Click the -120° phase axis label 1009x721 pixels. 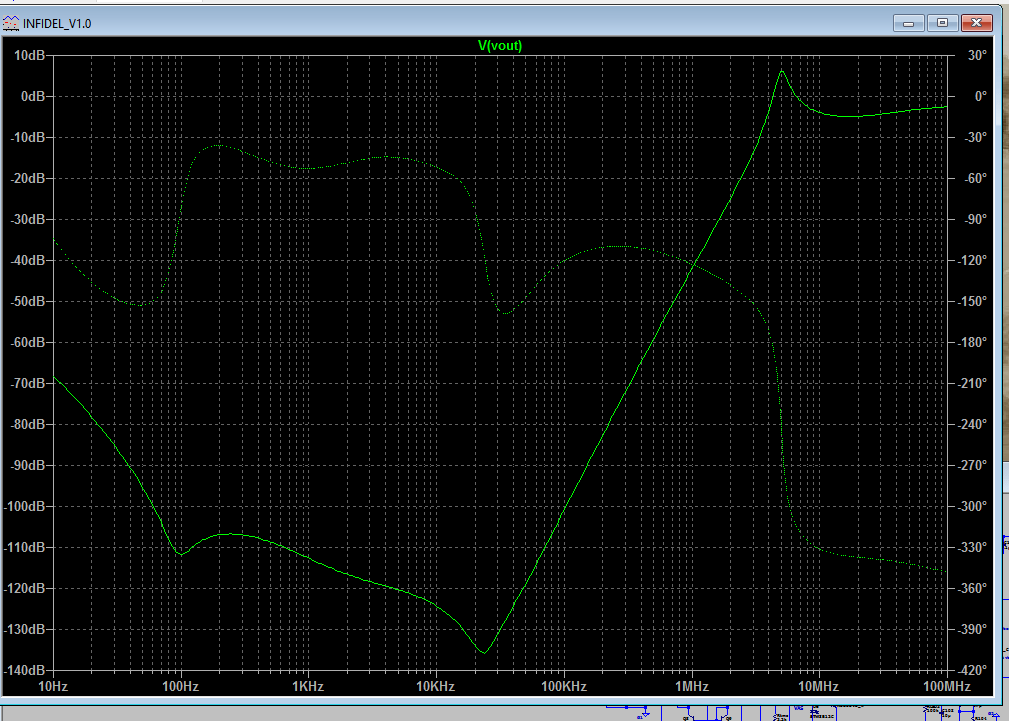pyautogui.click(x=972, y=260)
